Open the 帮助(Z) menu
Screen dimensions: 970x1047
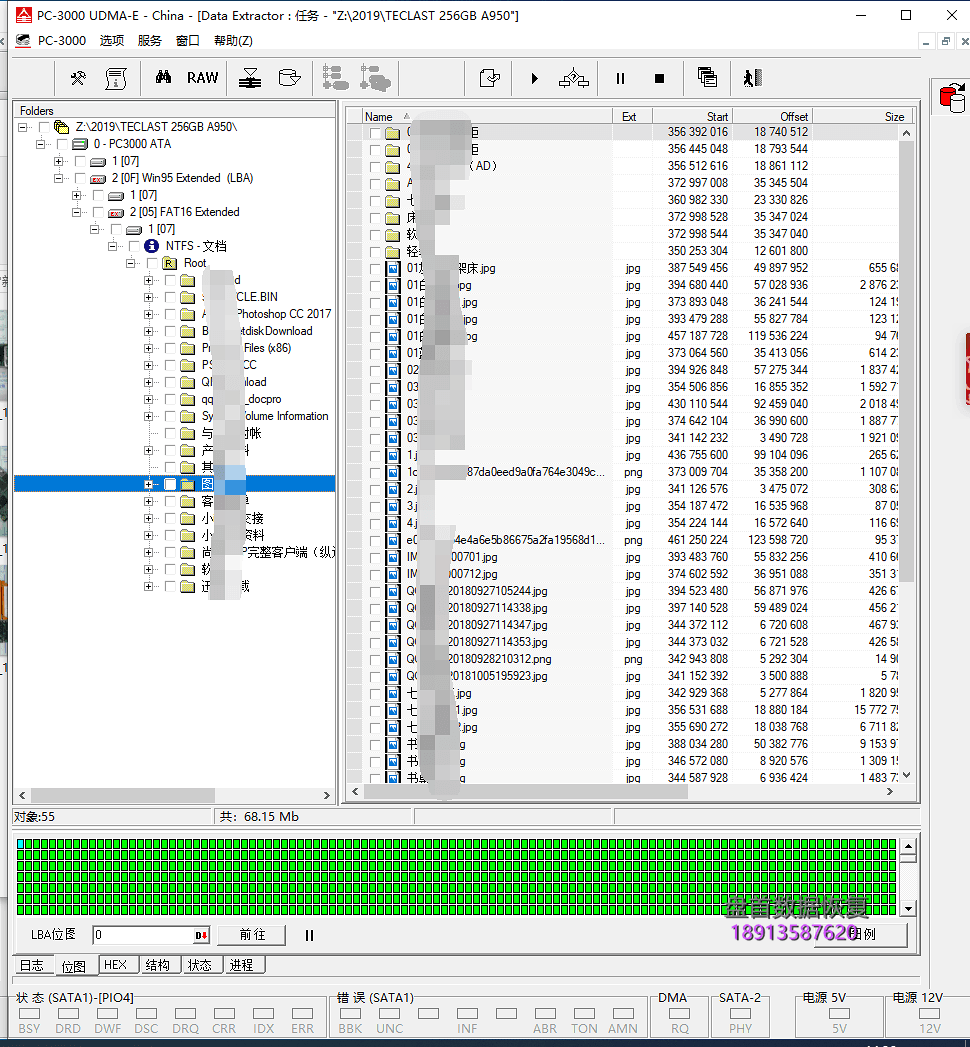click(233, 41)
